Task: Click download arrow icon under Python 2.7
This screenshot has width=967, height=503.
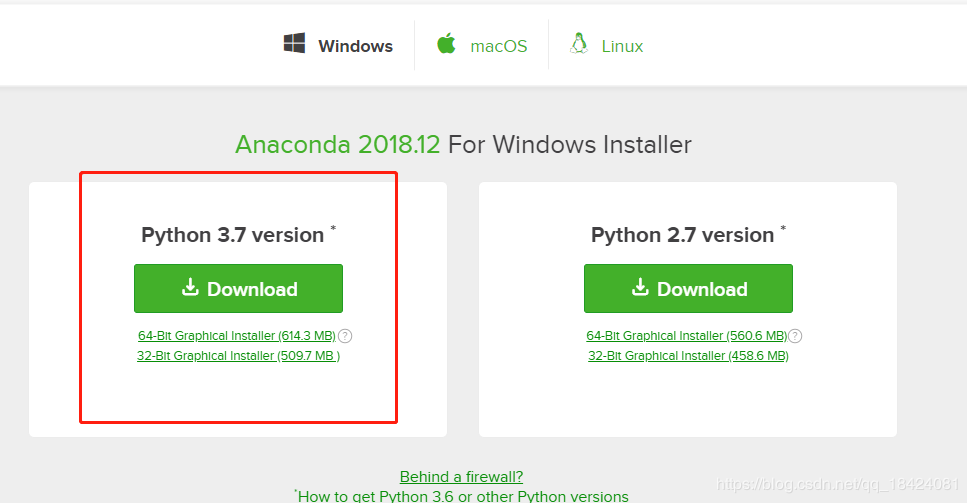Action: [x=640, y=288]
